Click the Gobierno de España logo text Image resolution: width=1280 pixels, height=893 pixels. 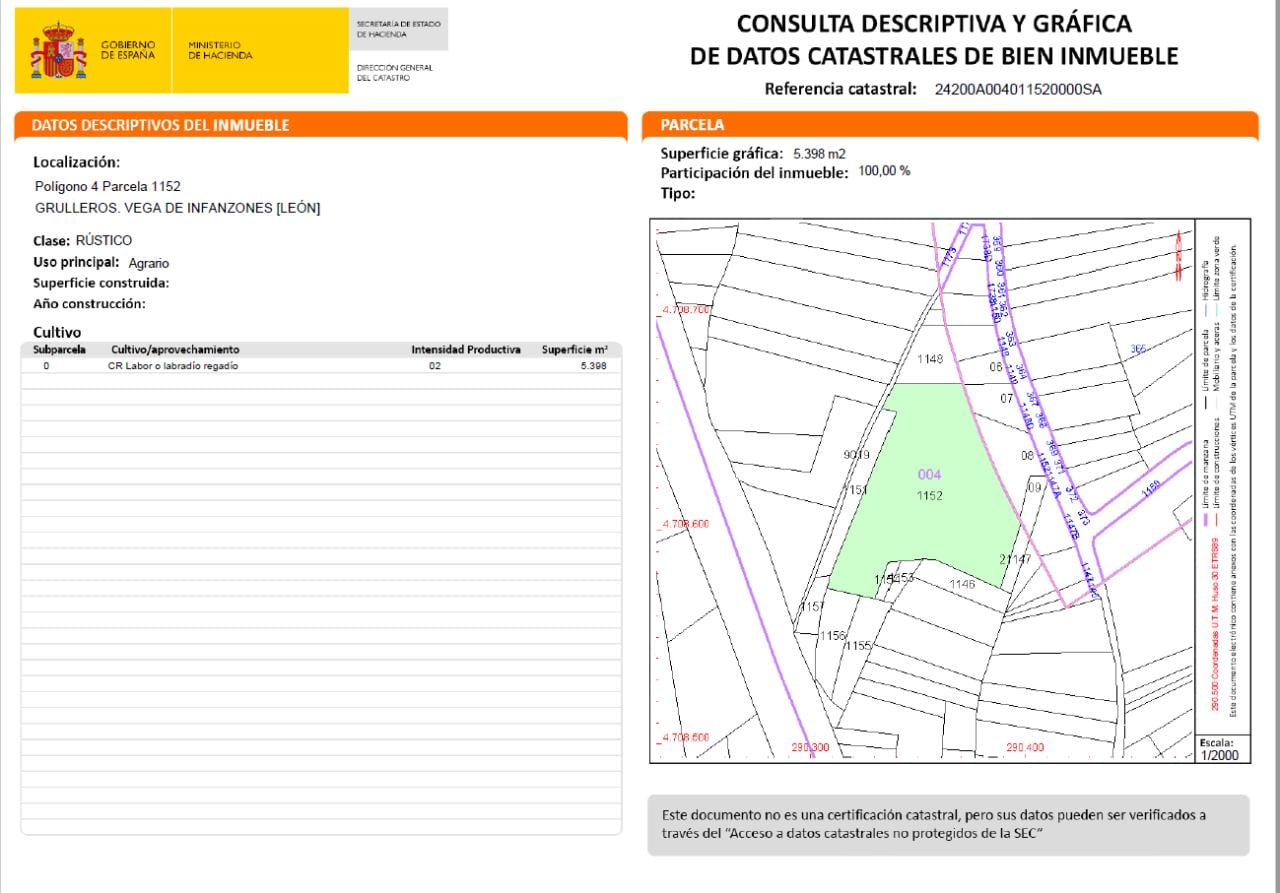point(128,50)
